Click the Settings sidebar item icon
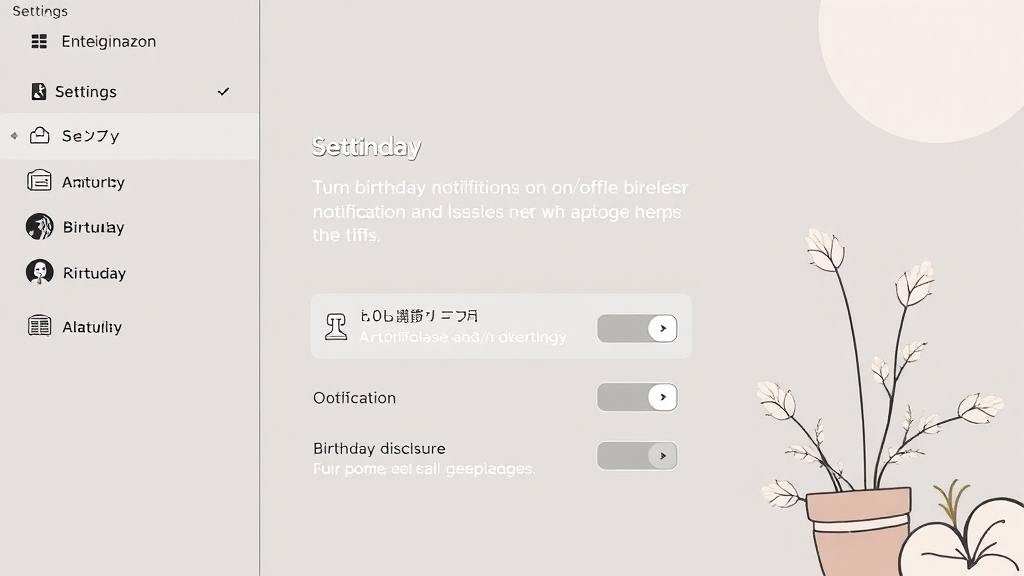 coord(39,92)
